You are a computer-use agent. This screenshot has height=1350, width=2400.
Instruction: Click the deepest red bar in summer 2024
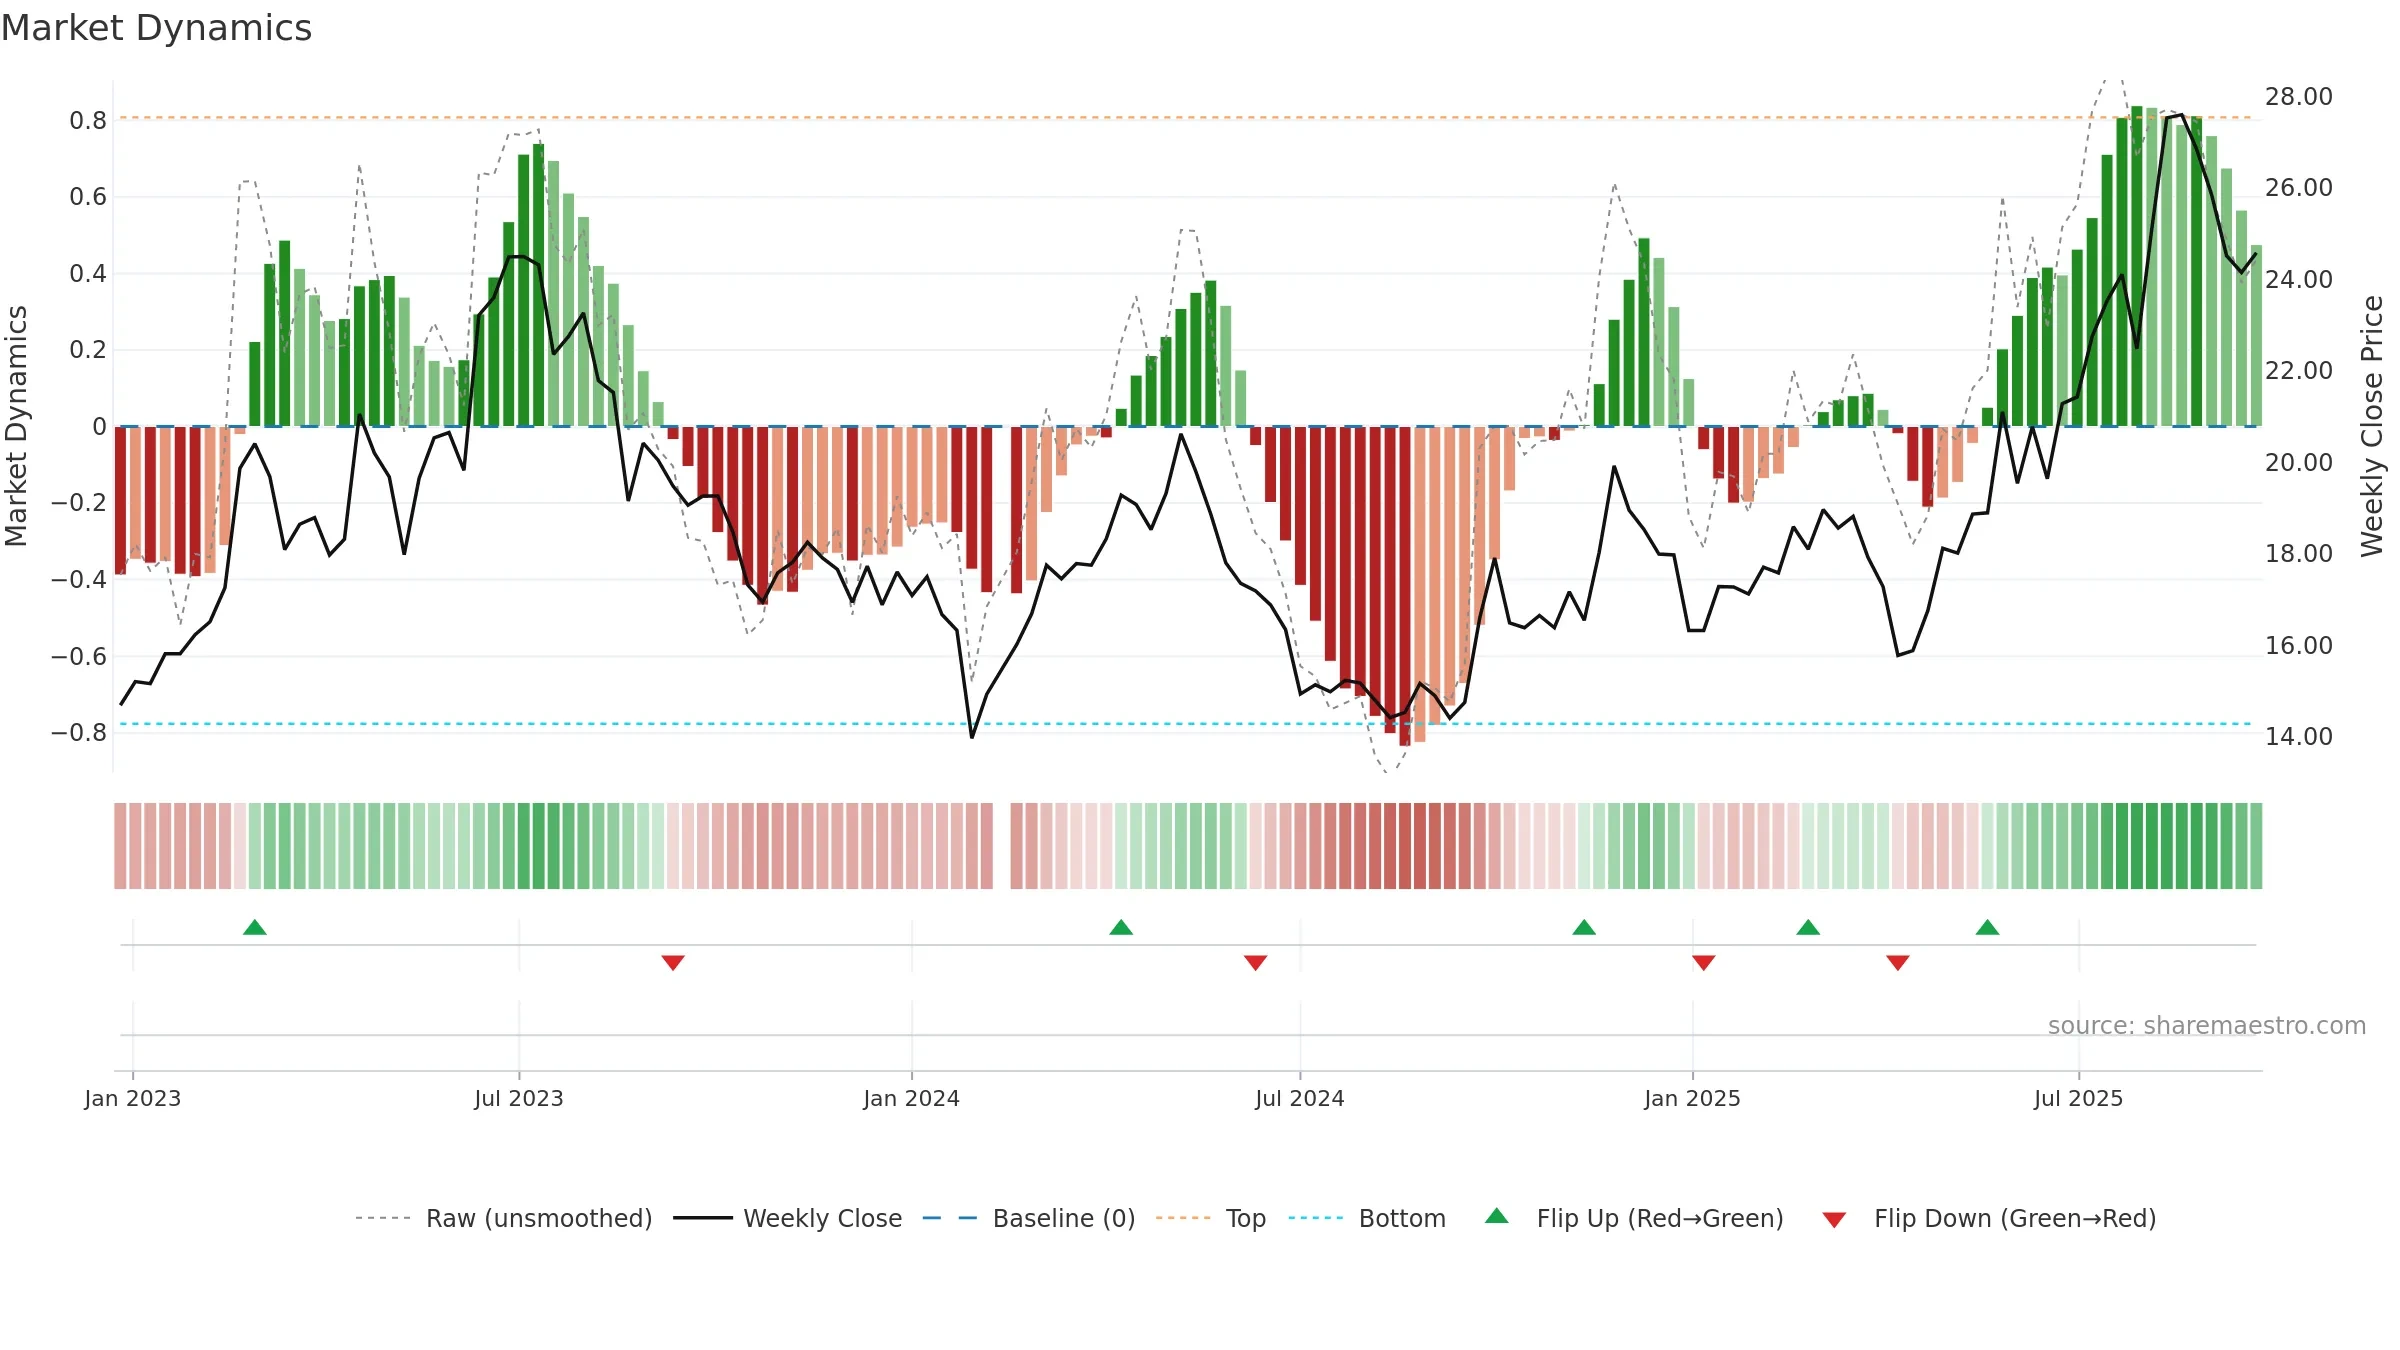click(x=1405, y=586)
